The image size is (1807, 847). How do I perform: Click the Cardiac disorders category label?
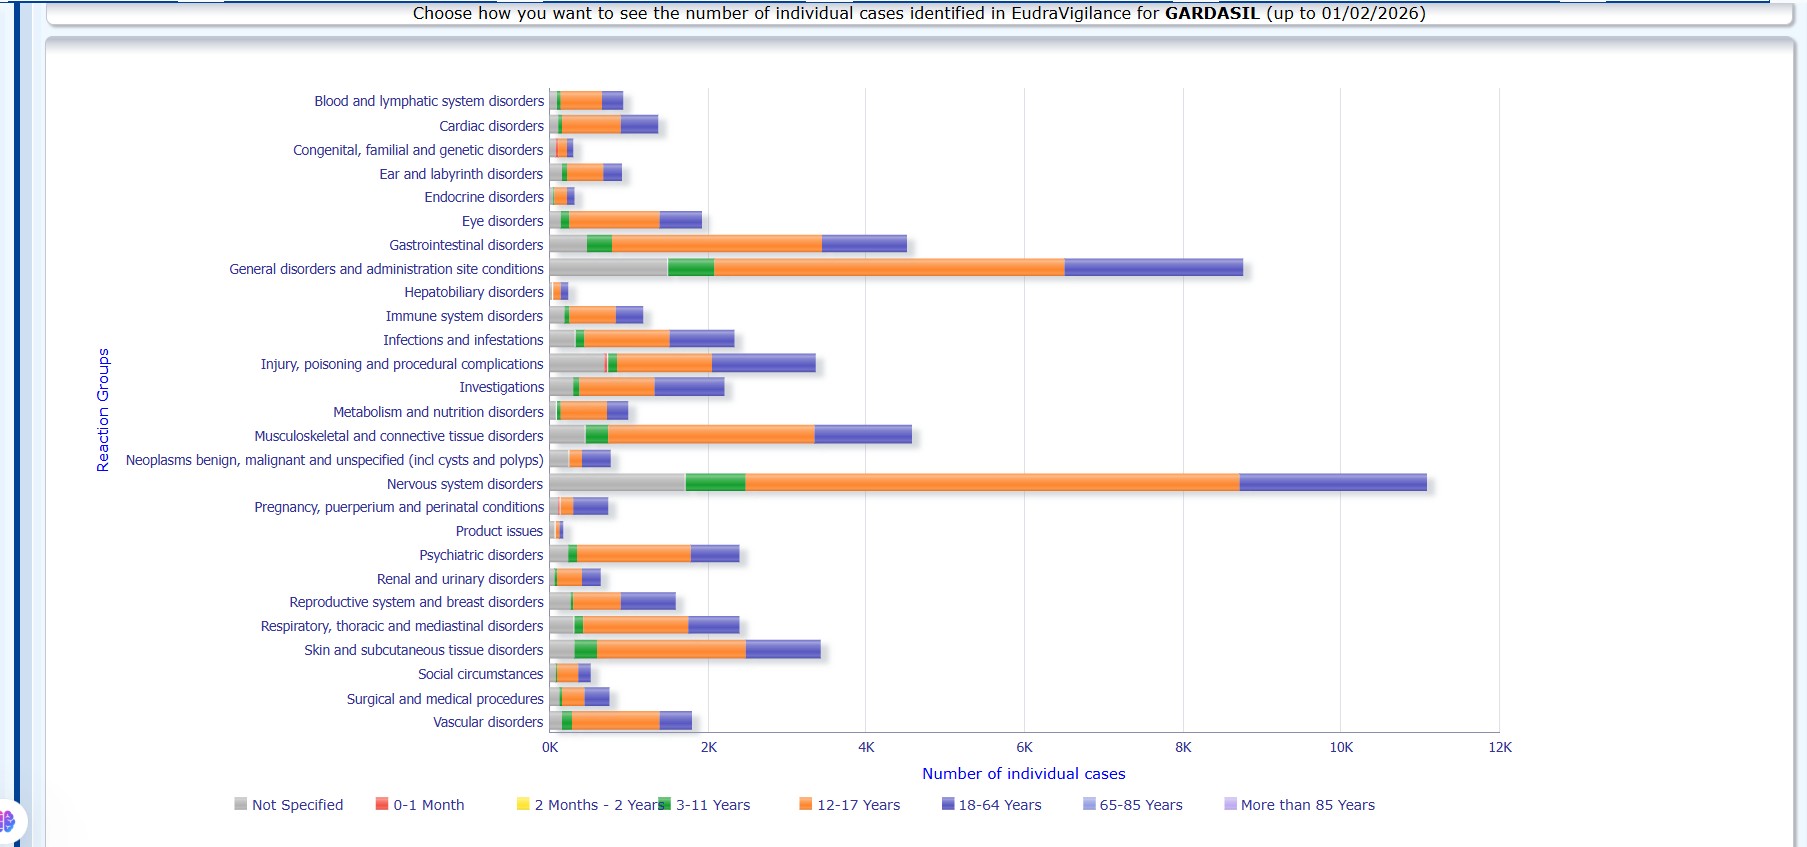(491, 126)
